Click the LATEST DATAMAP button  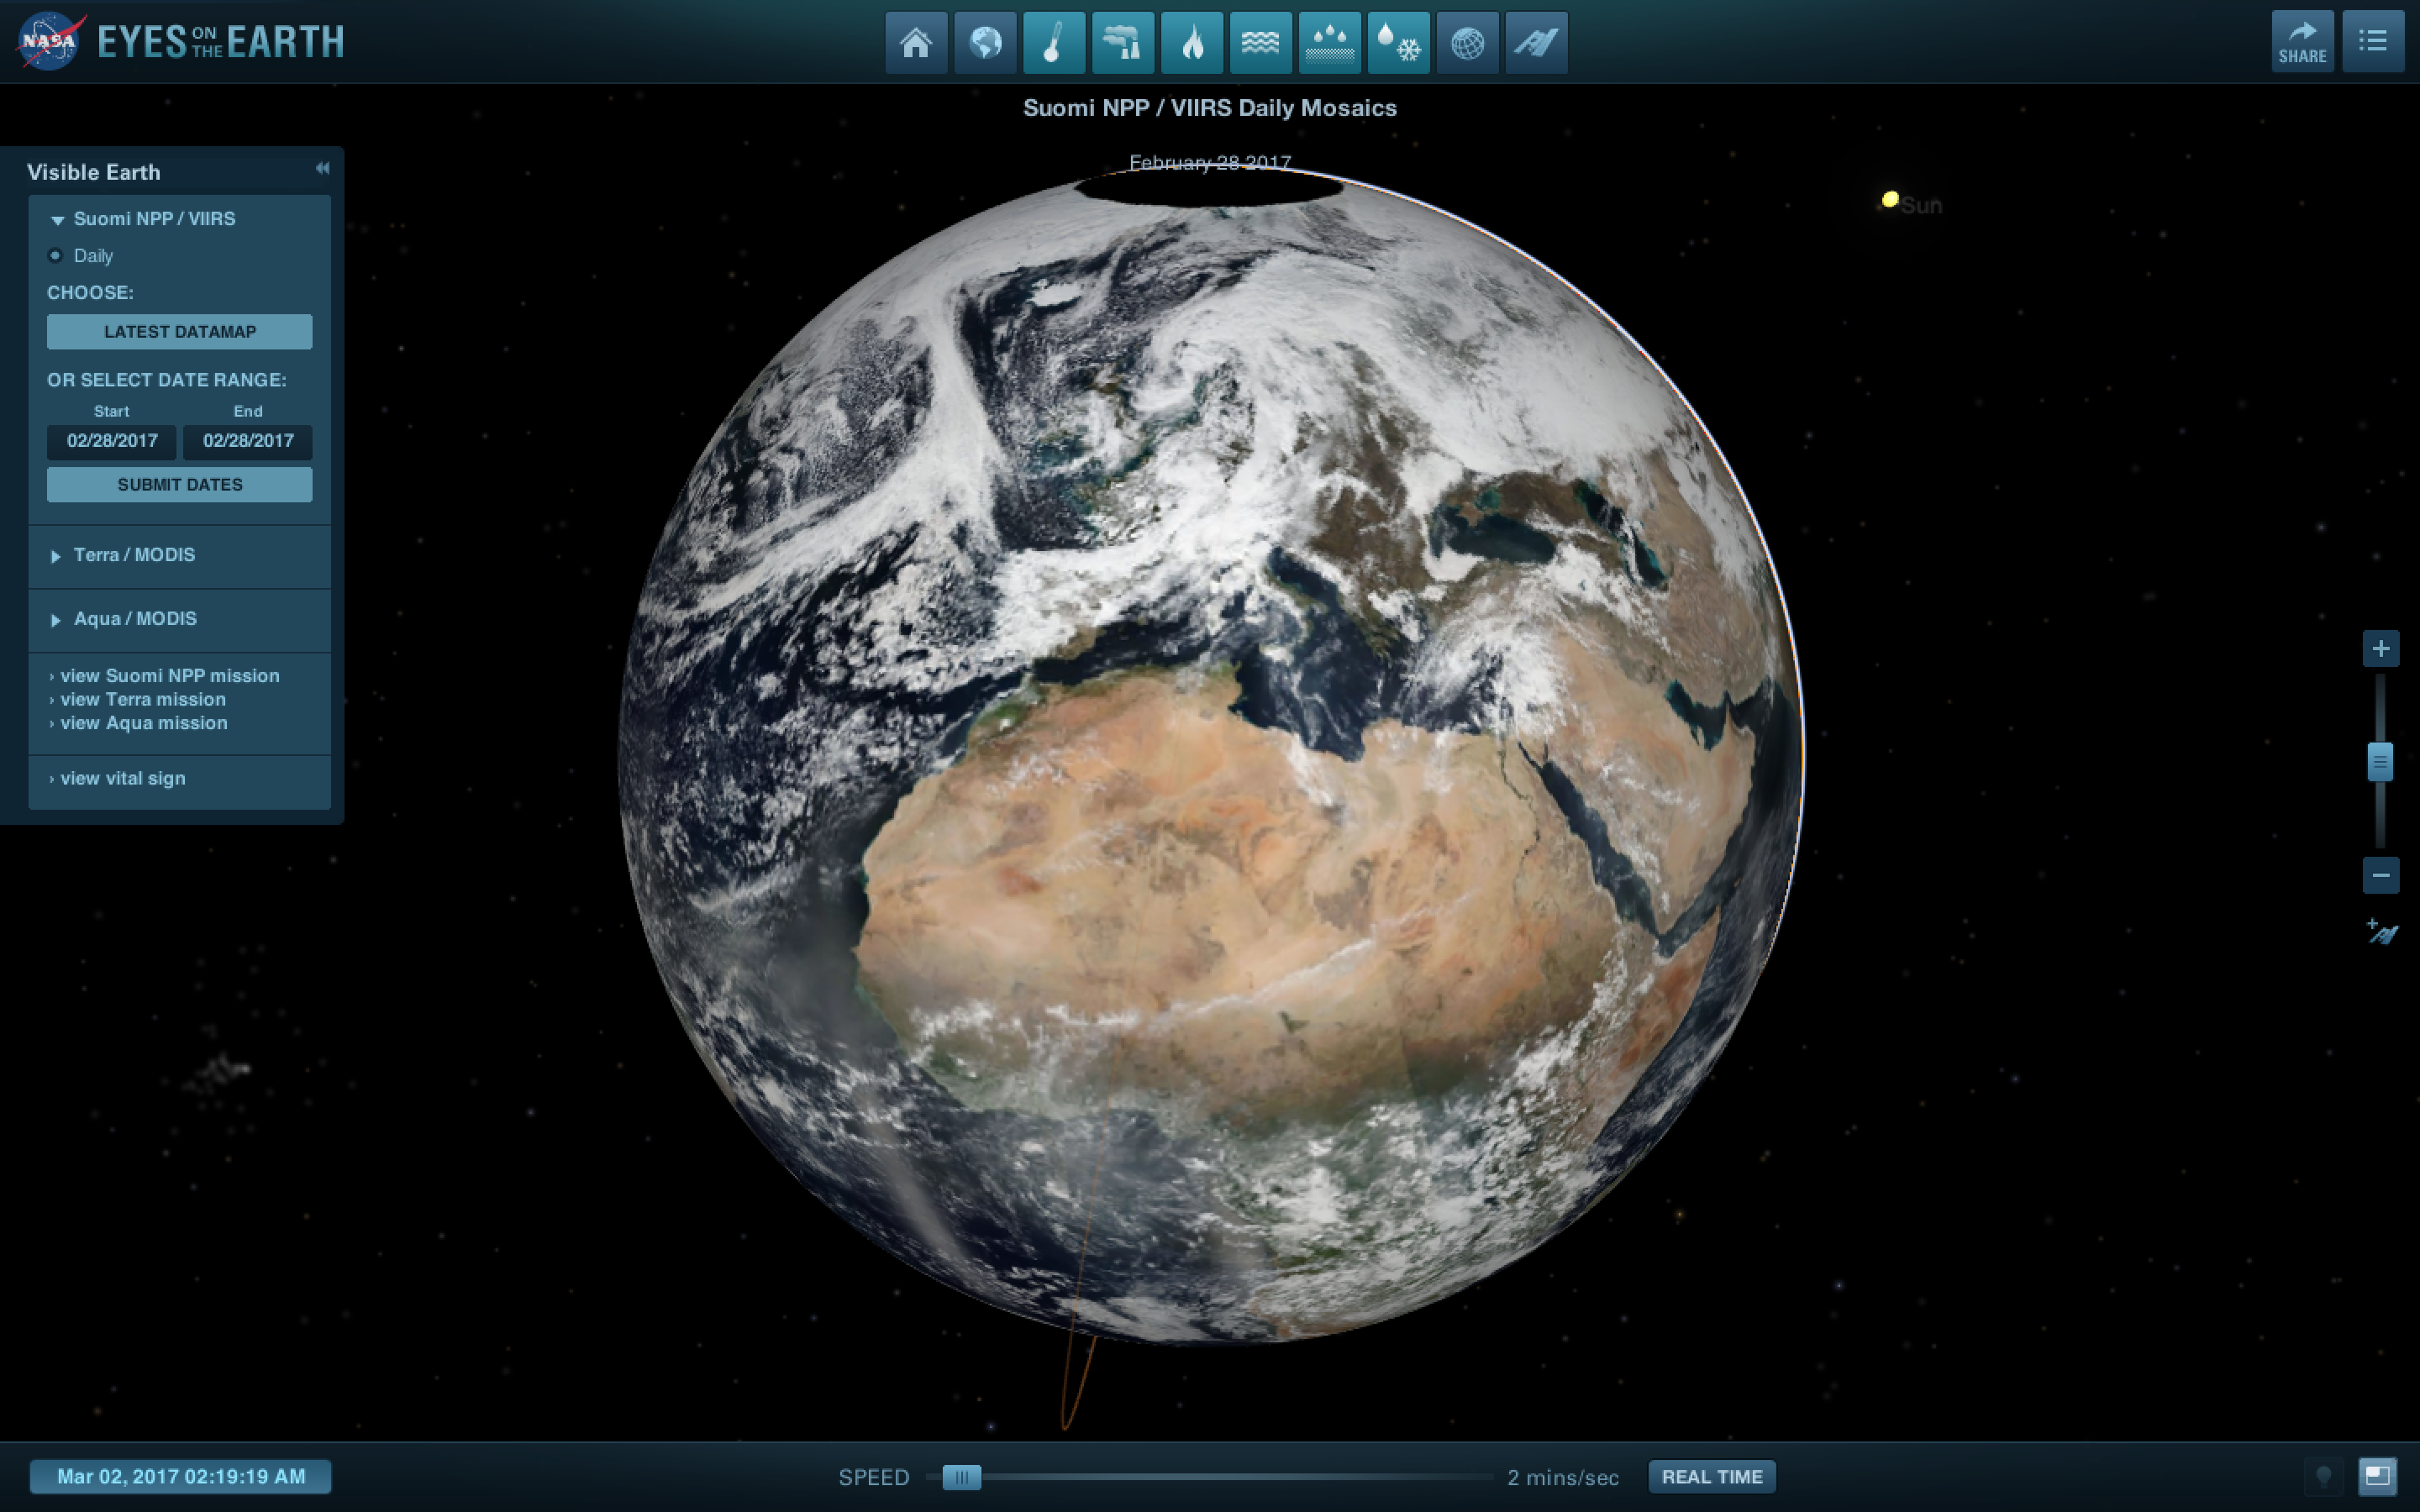click(x=180, y=332)
